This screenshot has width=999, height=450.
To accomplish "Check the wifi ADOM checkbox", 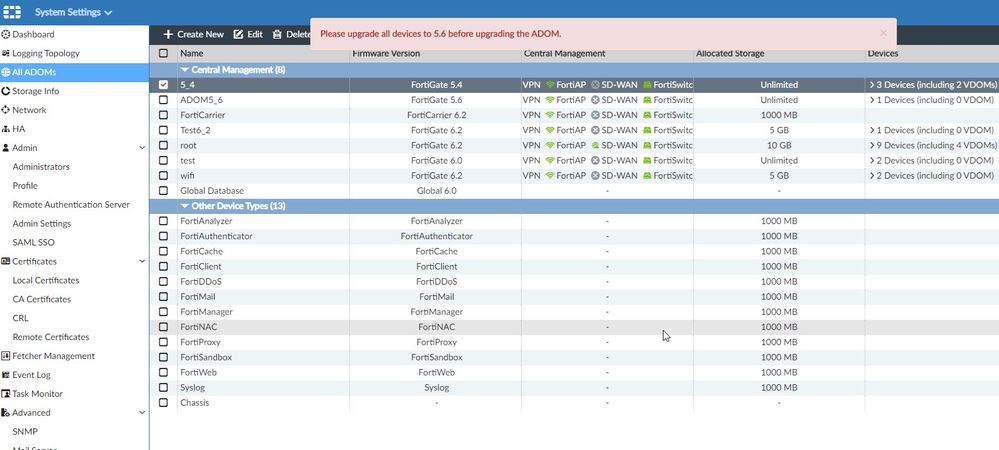I will tap(164, 175).
